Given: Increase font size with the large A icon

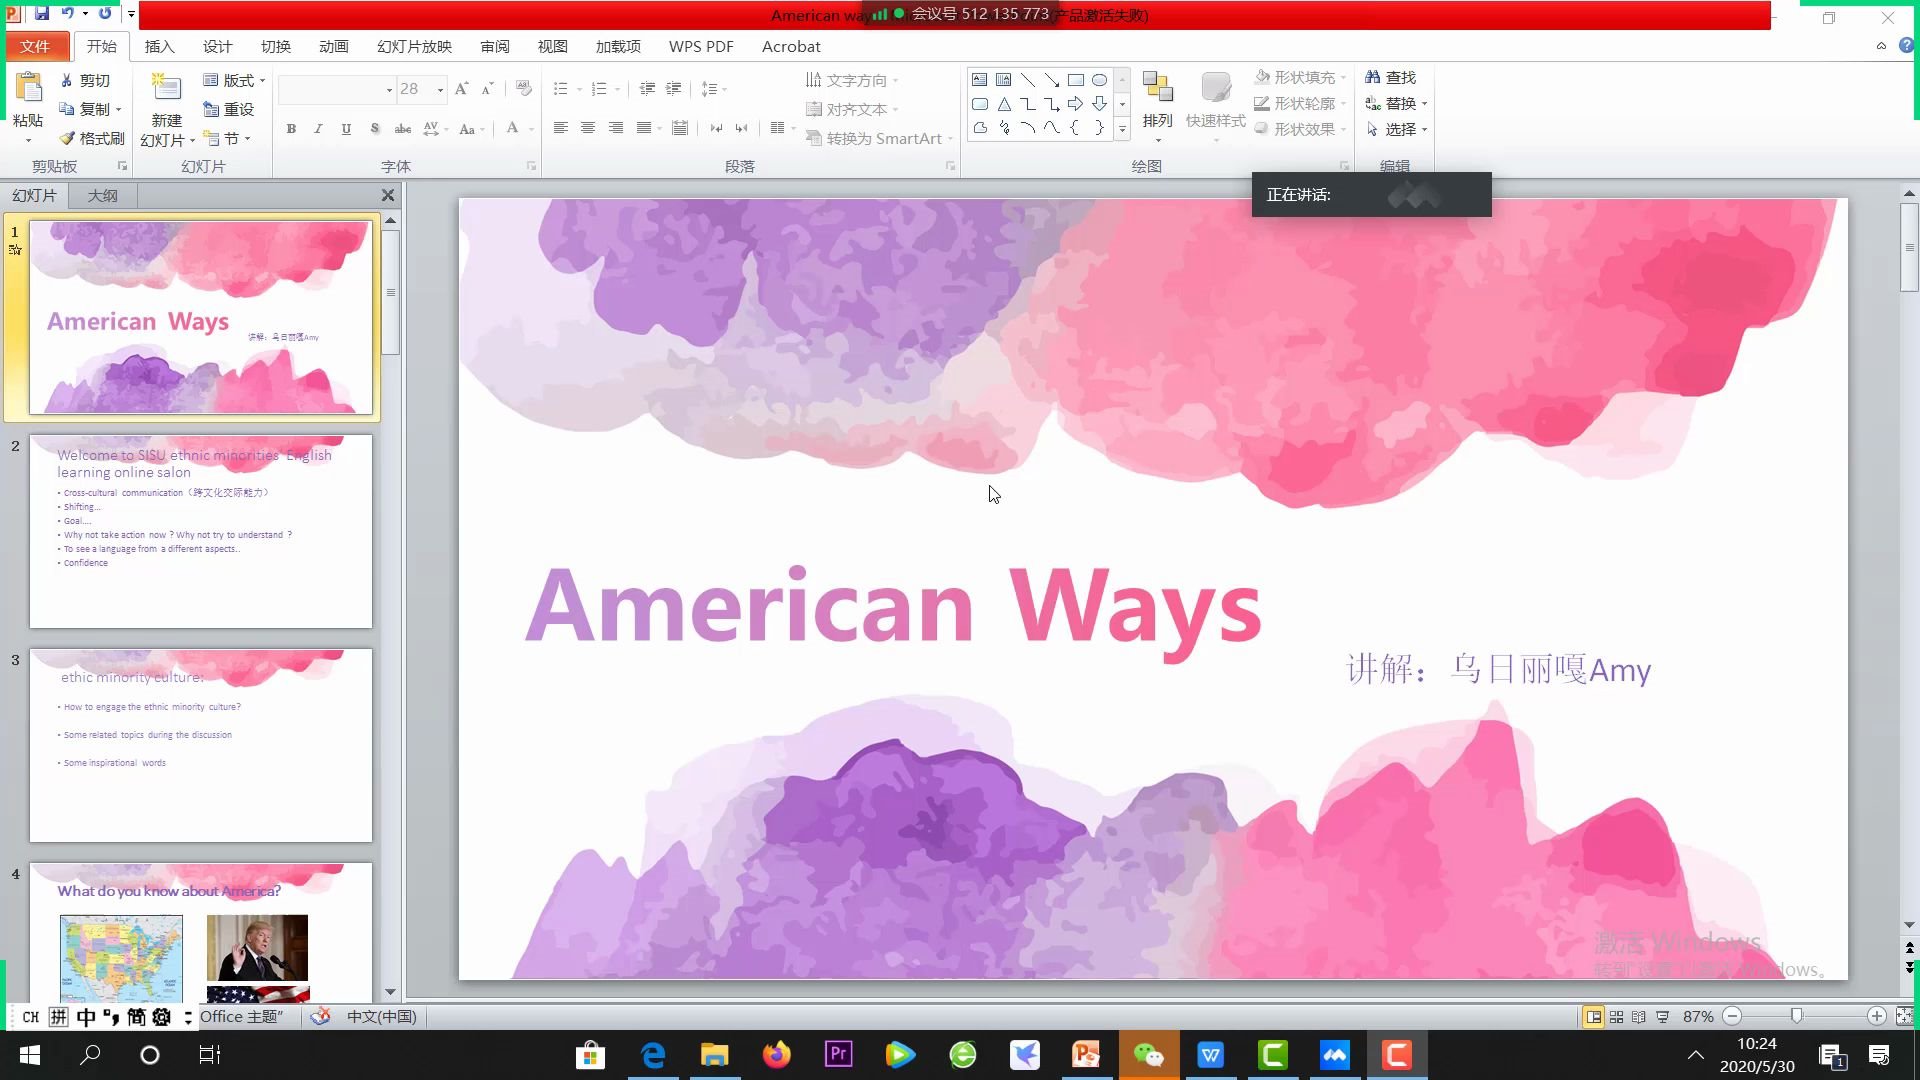Looking at the screenshot, I should pyautogui.click(x=461, y=89).
